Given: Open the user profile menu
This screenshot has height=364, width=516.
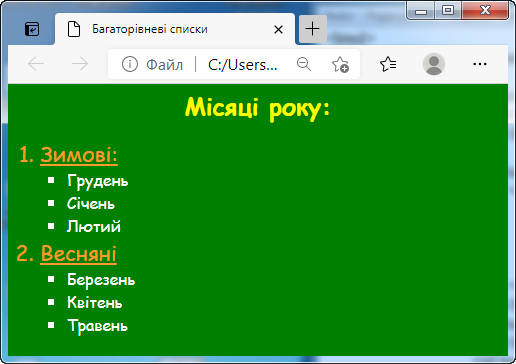Looking at the screenshot, I should tap(434, 64).
